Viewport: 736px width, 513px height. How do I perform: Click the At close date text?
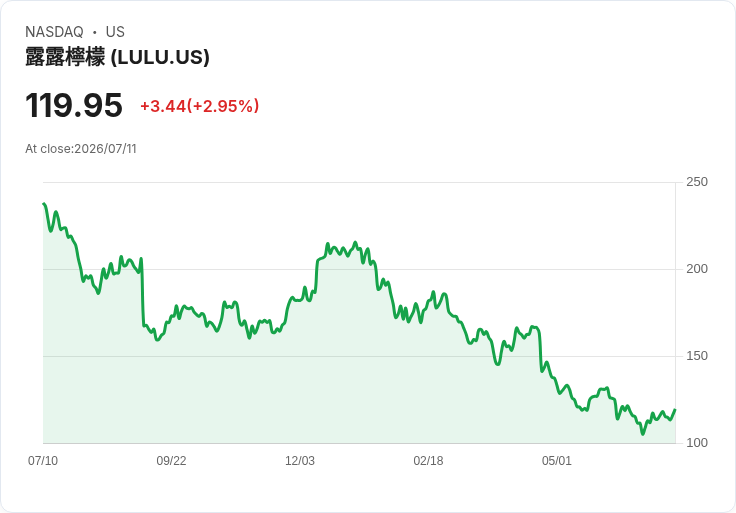point(81,149)
